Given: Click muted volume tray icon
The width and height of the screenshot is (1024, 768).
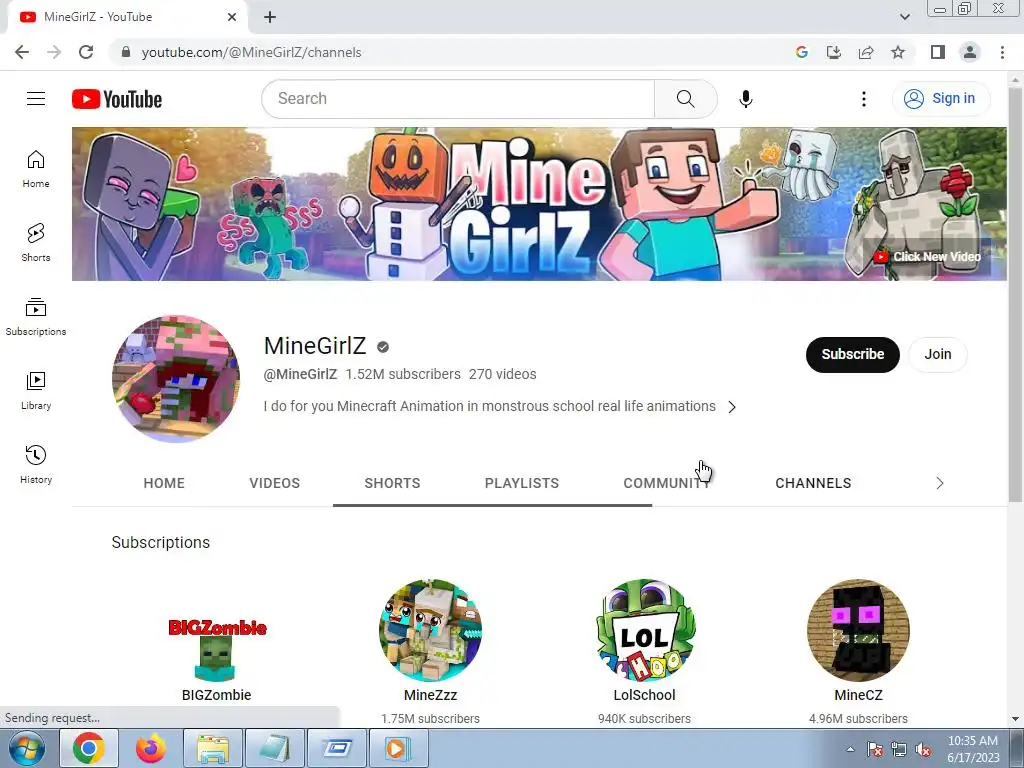Looking at the screenshot, I should click(923, 750).
